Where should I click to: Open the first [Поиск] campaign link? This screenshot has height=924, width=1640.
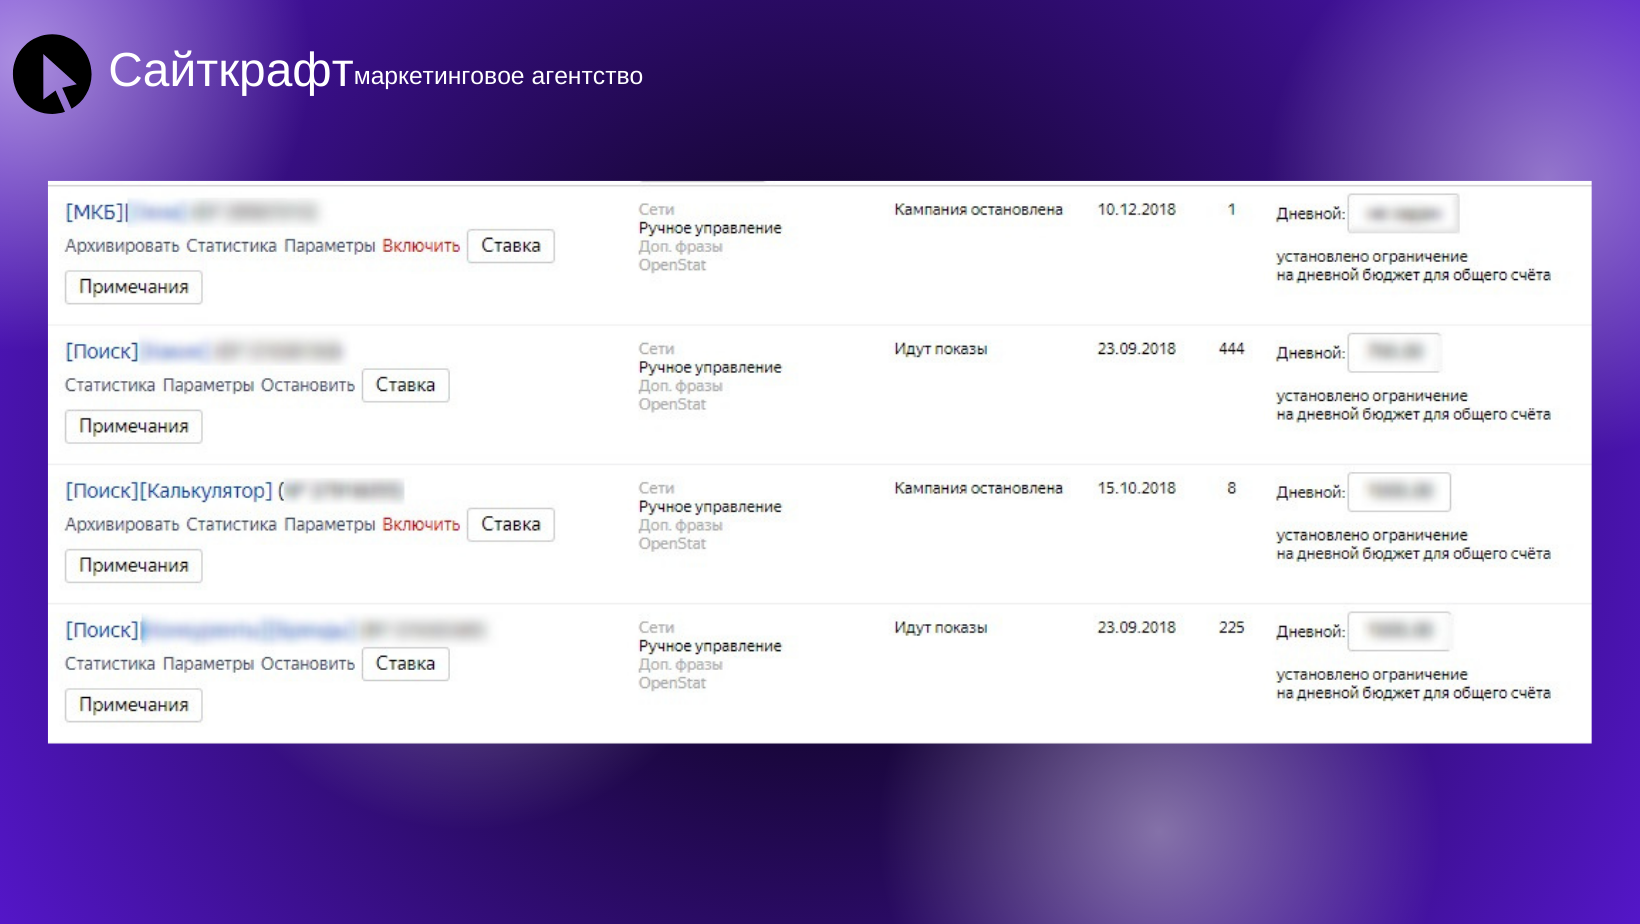click(102, 352)
